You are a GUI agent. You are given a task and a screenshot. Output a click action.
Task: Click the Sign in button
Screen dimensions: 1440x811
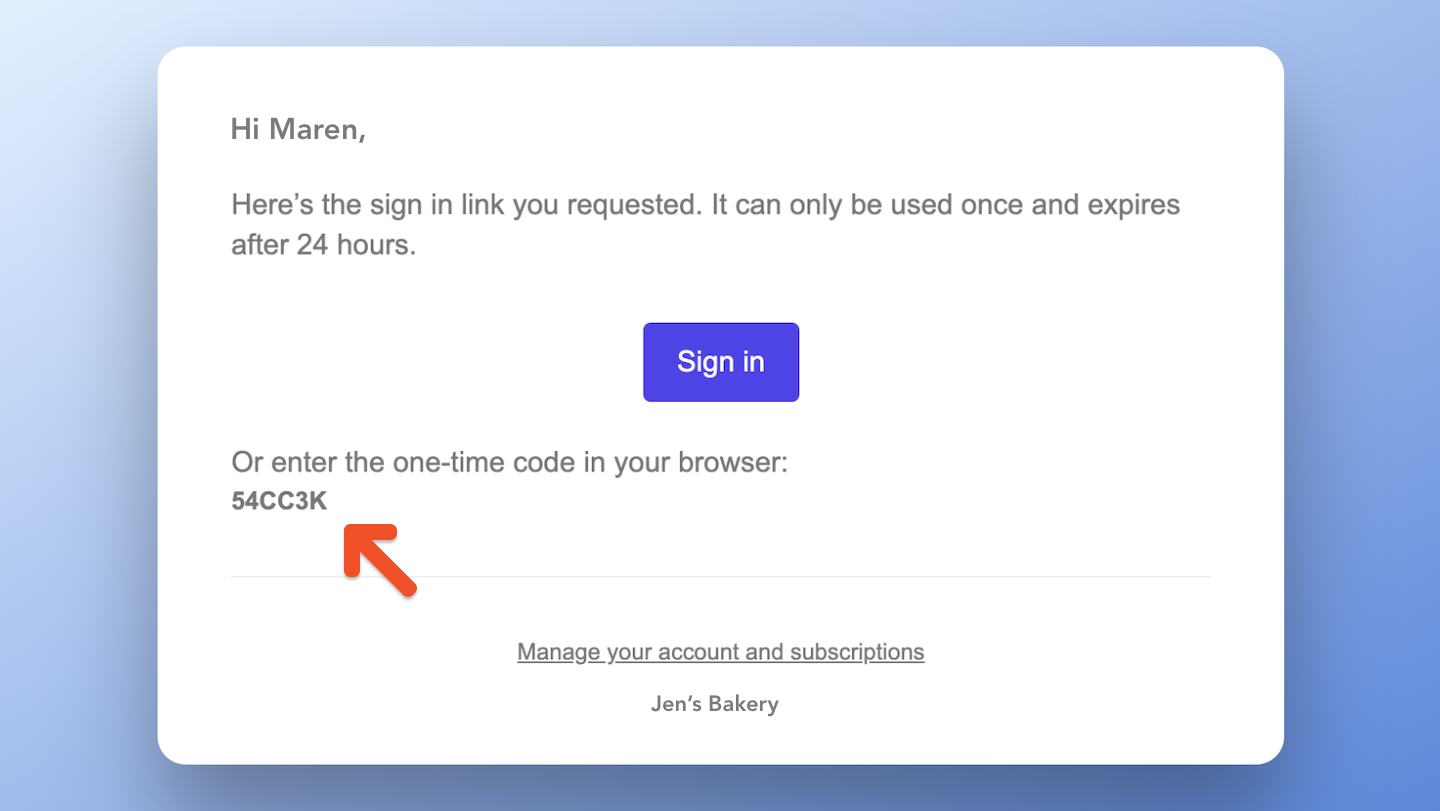pos(720,362)
